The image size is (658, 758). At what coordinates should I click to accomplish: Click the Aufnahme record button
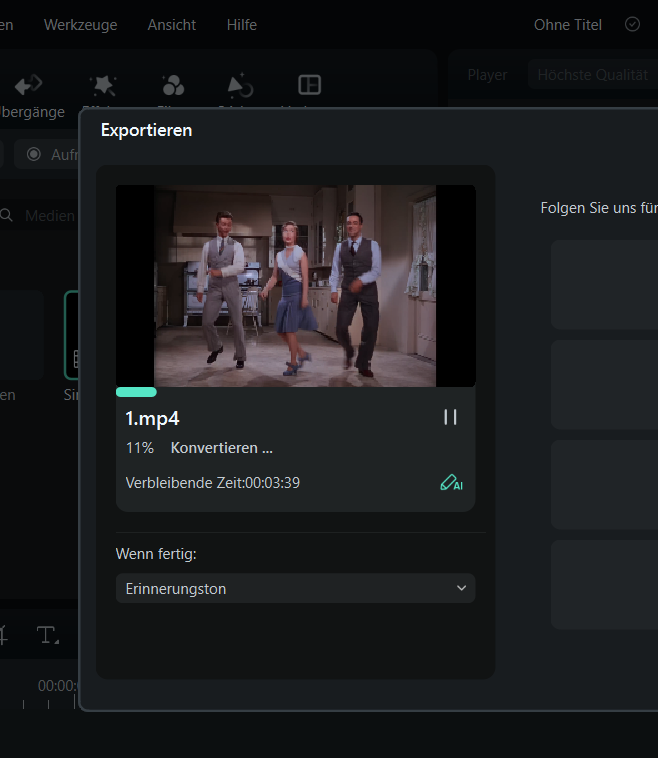point(47,154)
